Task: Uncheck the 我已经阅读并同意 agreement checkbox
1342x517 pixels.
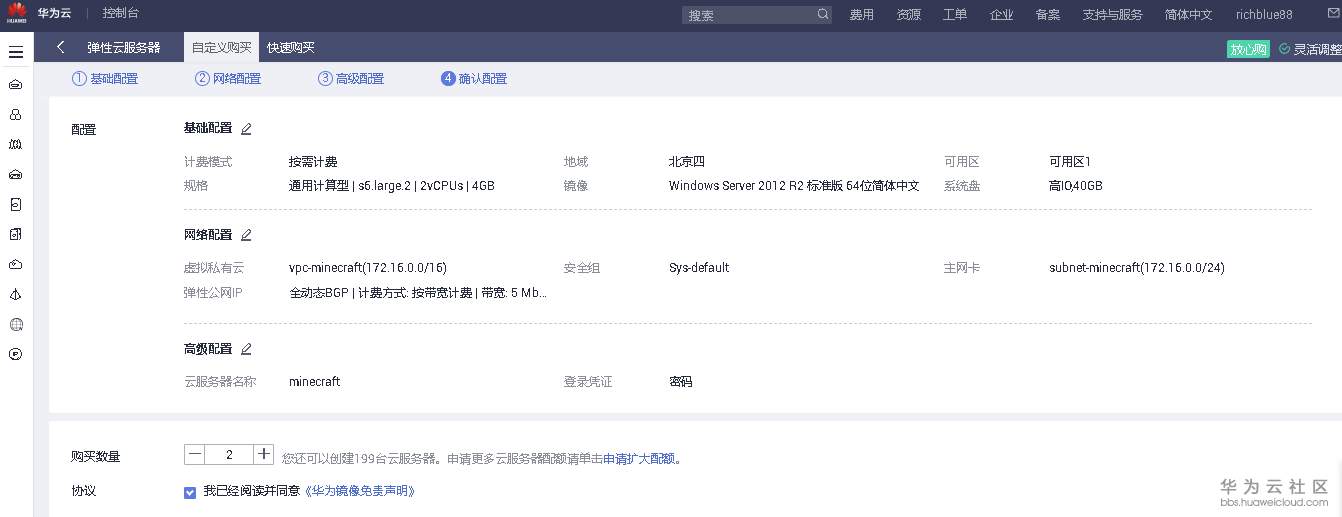Action: point(190,492)
